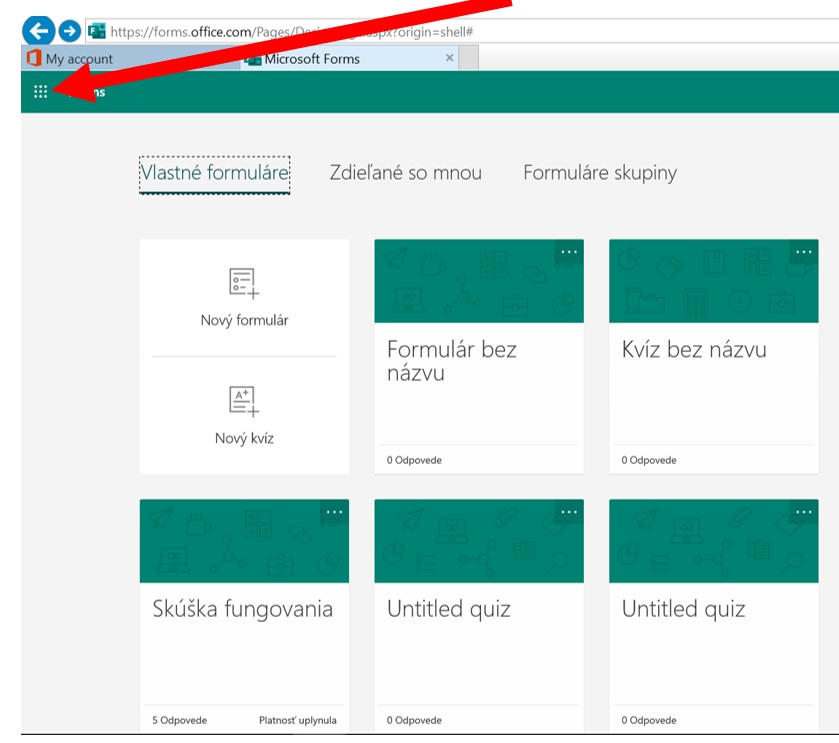Click the browser back arrow button
The width and height of the screenshot is (839, 743).
coord(38,31)
